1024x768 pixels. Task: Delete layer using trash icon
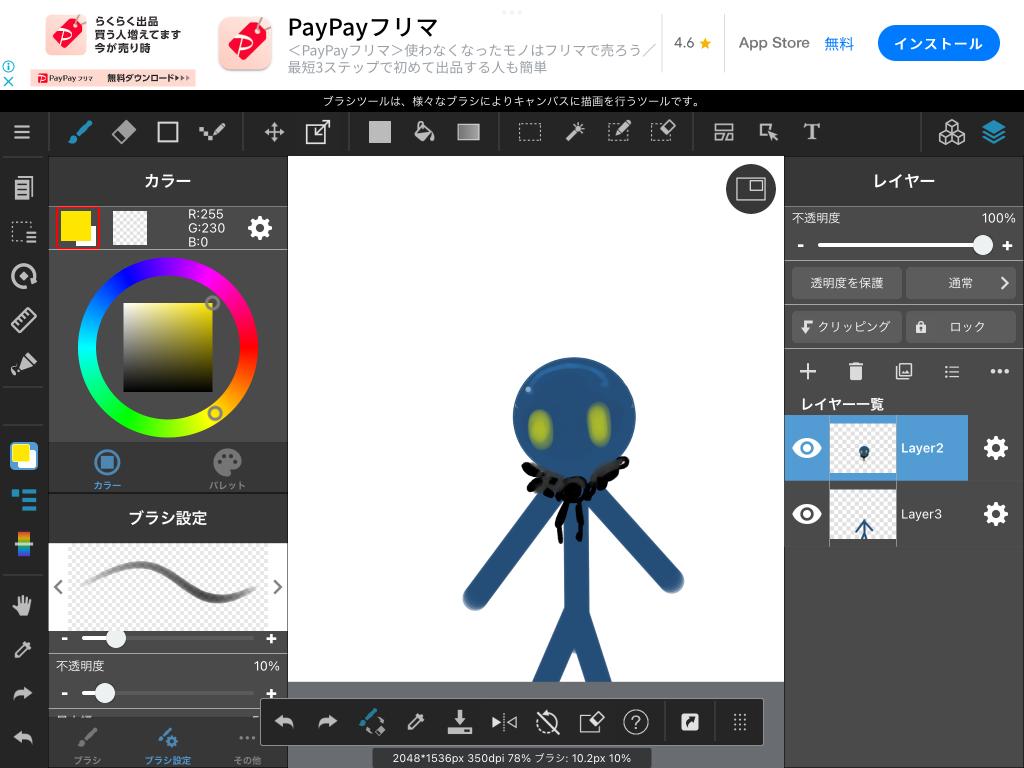point(855,371)
